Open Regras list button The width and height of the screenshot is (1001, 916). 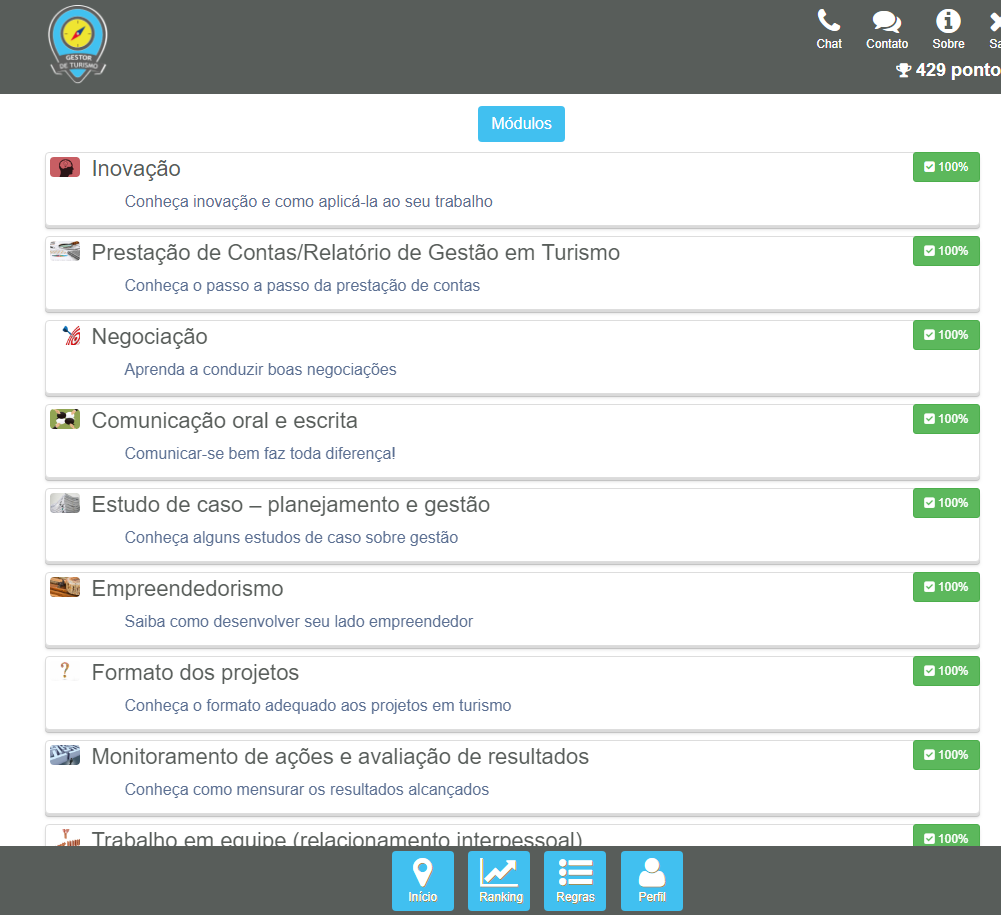(575, 881)
